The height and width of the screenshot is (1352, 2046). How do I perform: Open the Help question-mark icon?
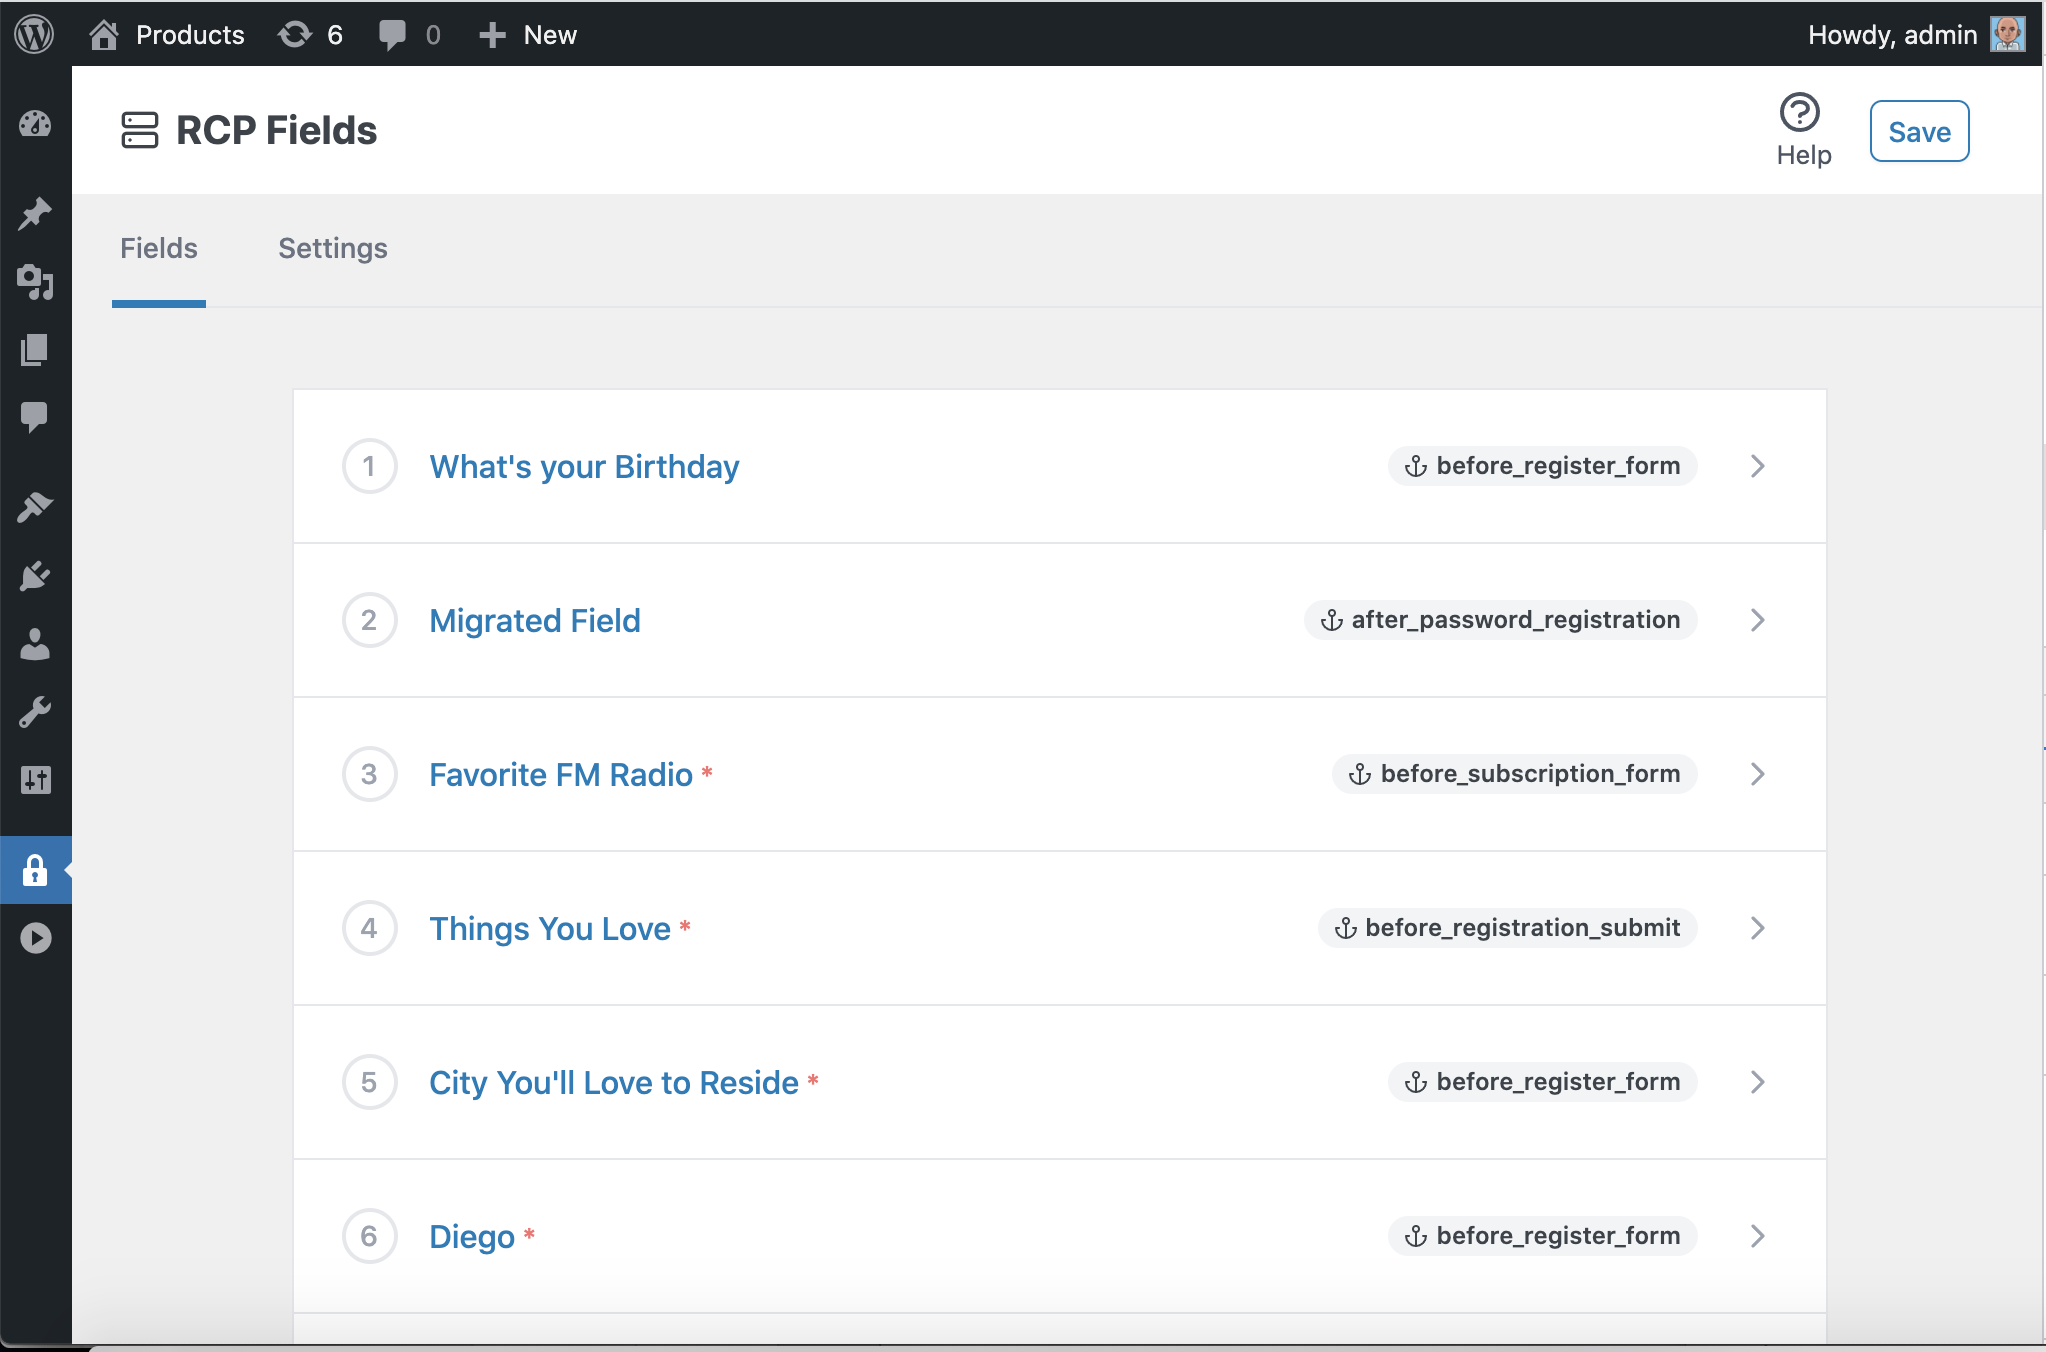[1800, 112]
